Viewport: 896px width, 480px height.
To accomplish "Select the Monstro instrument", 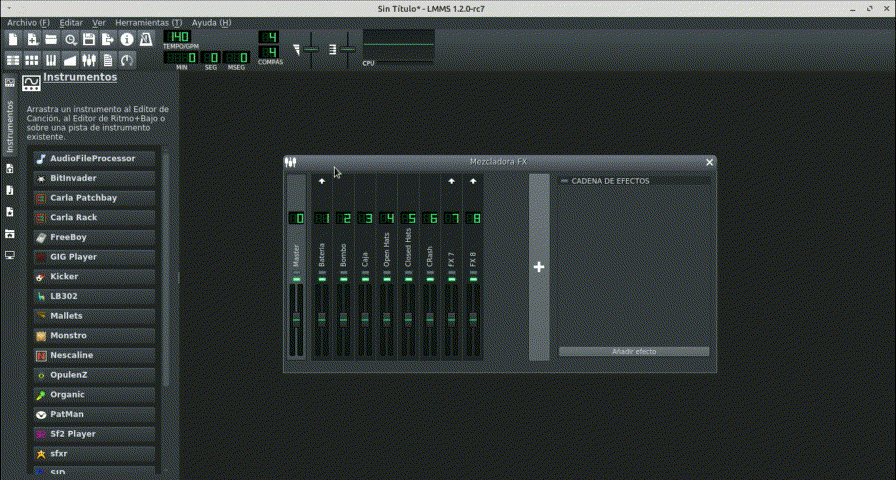I will click(x=94, y=336).
